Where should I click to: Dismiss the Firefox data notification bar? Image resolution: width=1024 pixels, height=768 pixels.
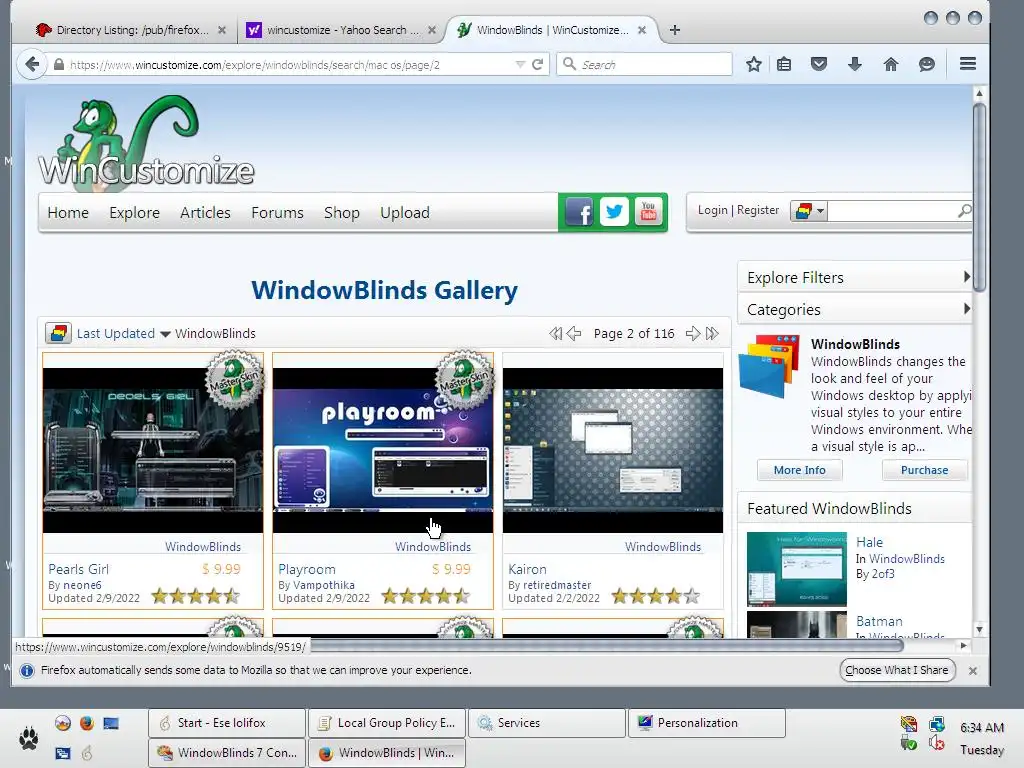972,671
